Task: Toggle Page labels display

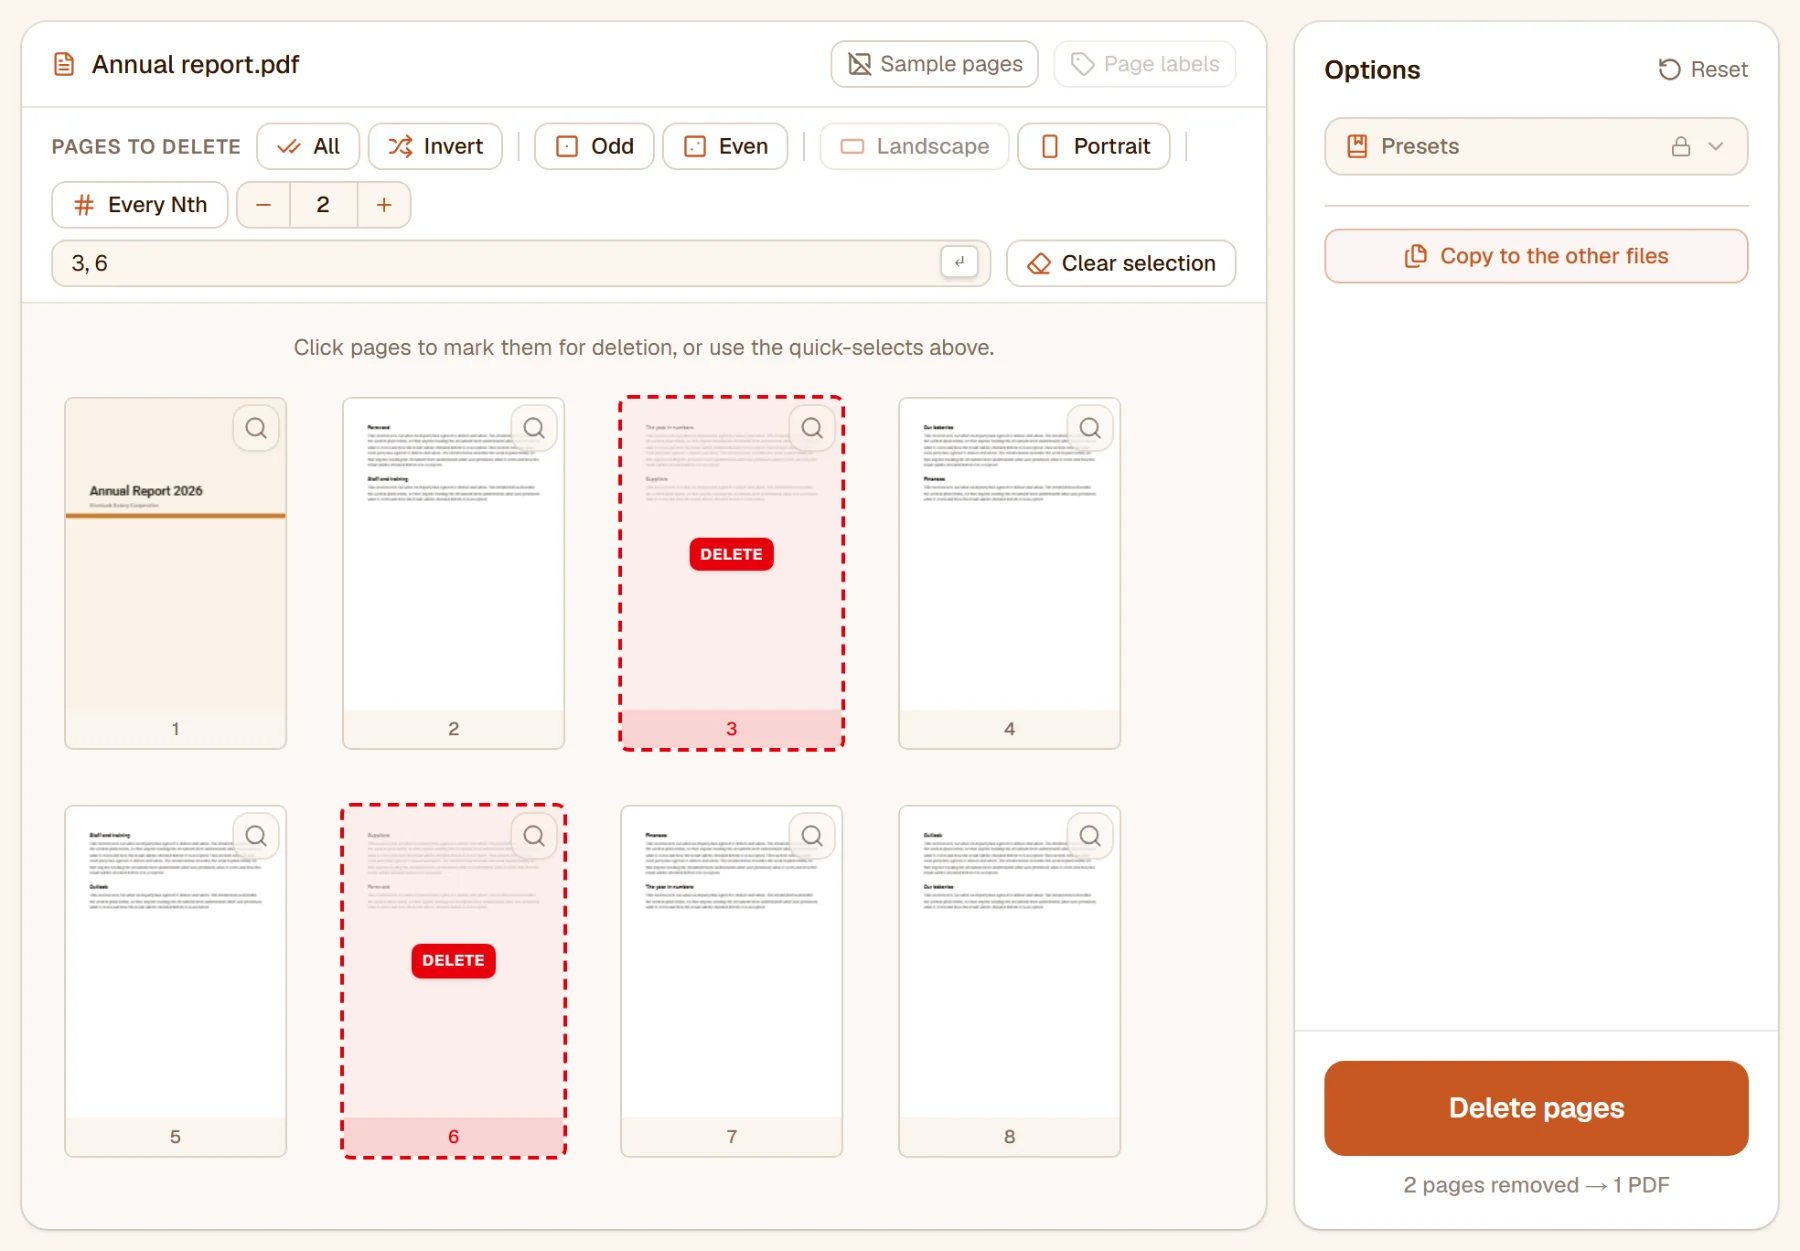Action: coord(1145,64)
